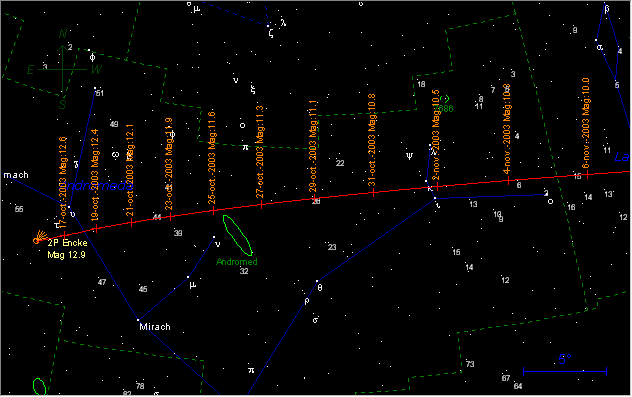632x397 pixels.
Task: Select the 29-oct.-2003 Mag:11.1 tick mark
Action: point(314,197)
